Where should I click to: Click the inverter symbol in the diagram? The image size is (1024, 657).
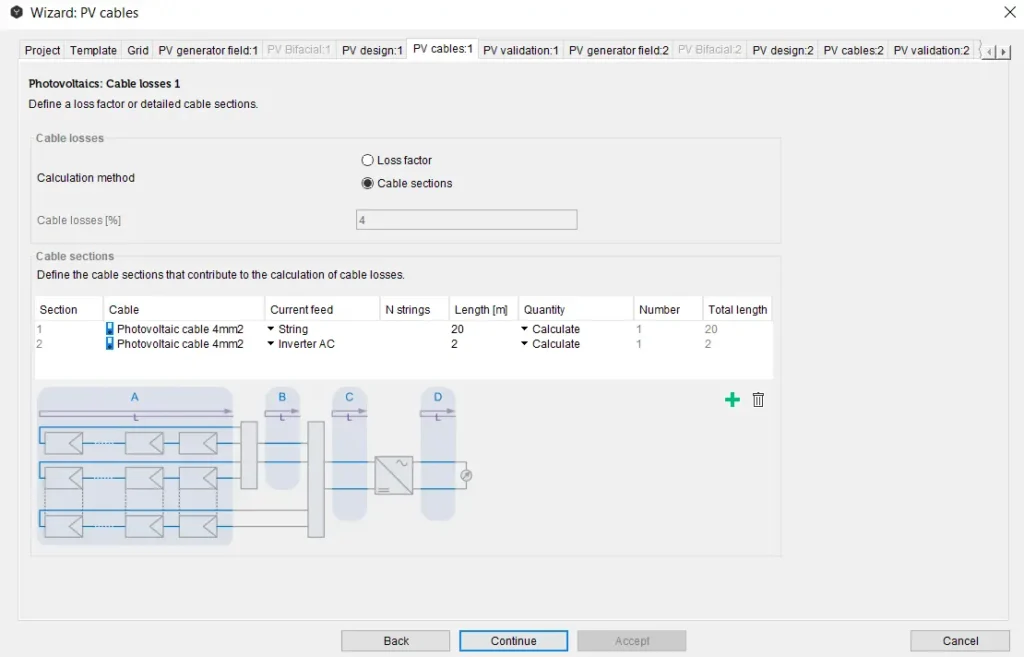(393, 475)
